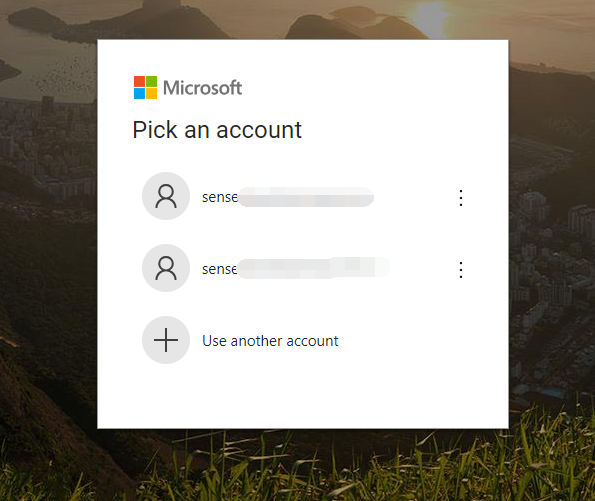
Task: Select the second 'sense' account email text
Action: pyautogui.click(x=296, y=269)
